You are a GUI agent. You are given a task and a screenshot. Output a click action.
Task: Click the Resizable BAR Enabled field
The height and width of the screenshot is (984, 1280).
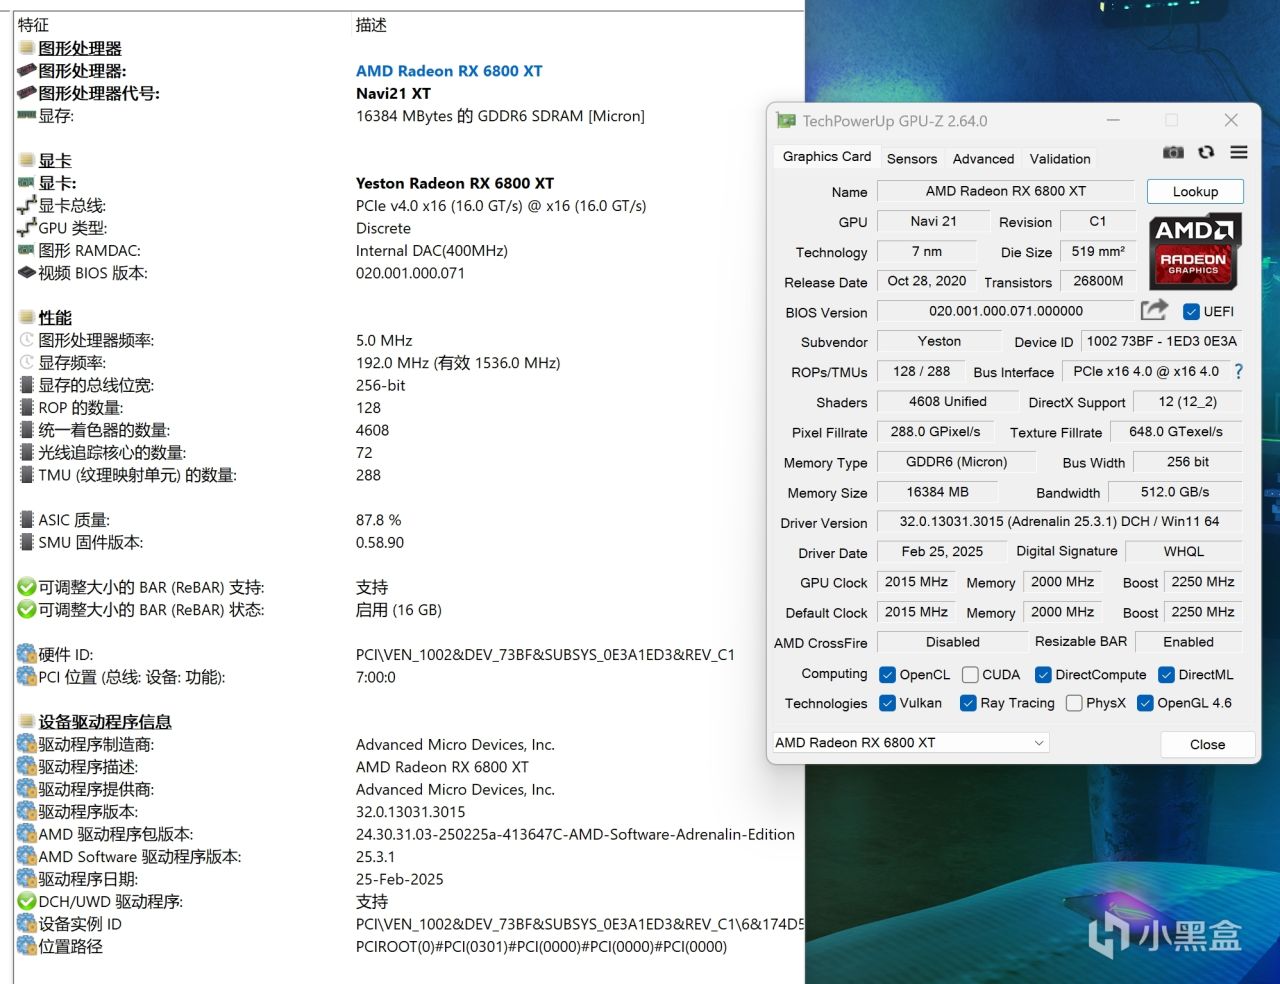[x=1188, y=642]
